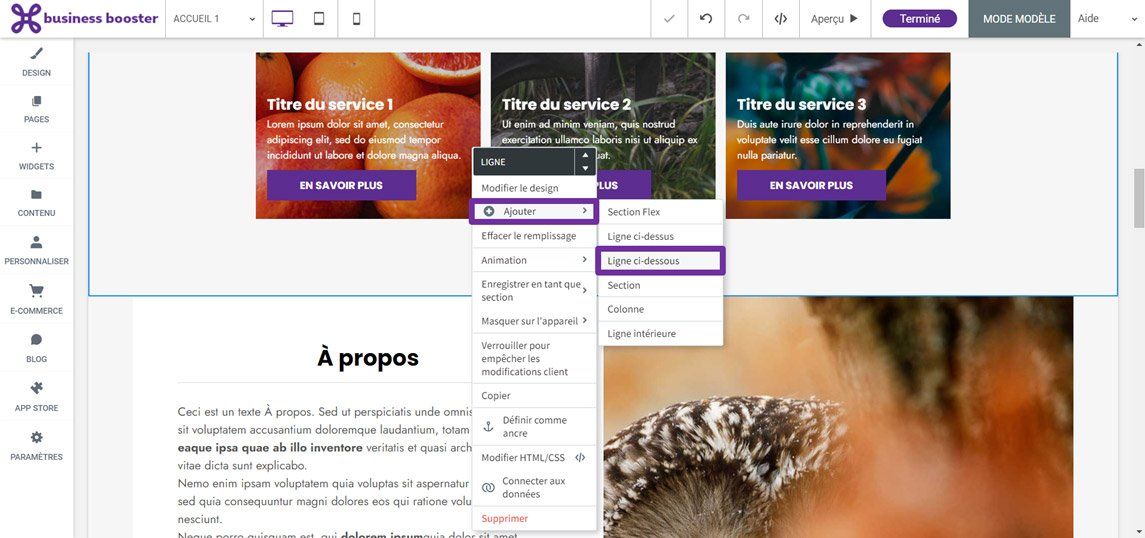Click the redo arrow icon

coord(743,19)
